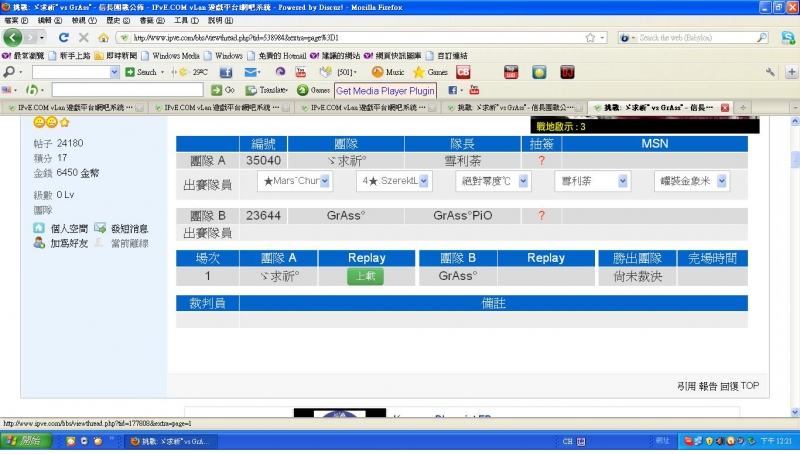Open the 編輯 menu
800x454 pixels.
49,20
